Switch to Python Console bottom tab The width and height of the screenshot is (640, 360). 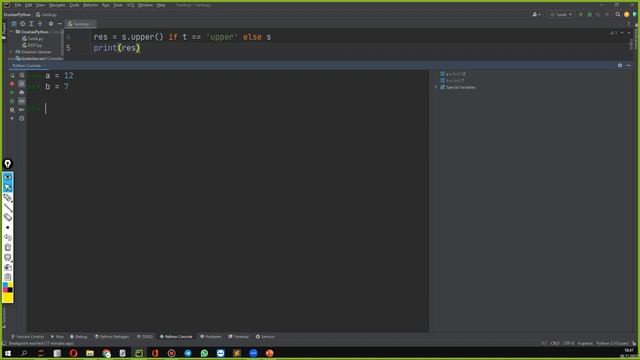coord(176,337)
